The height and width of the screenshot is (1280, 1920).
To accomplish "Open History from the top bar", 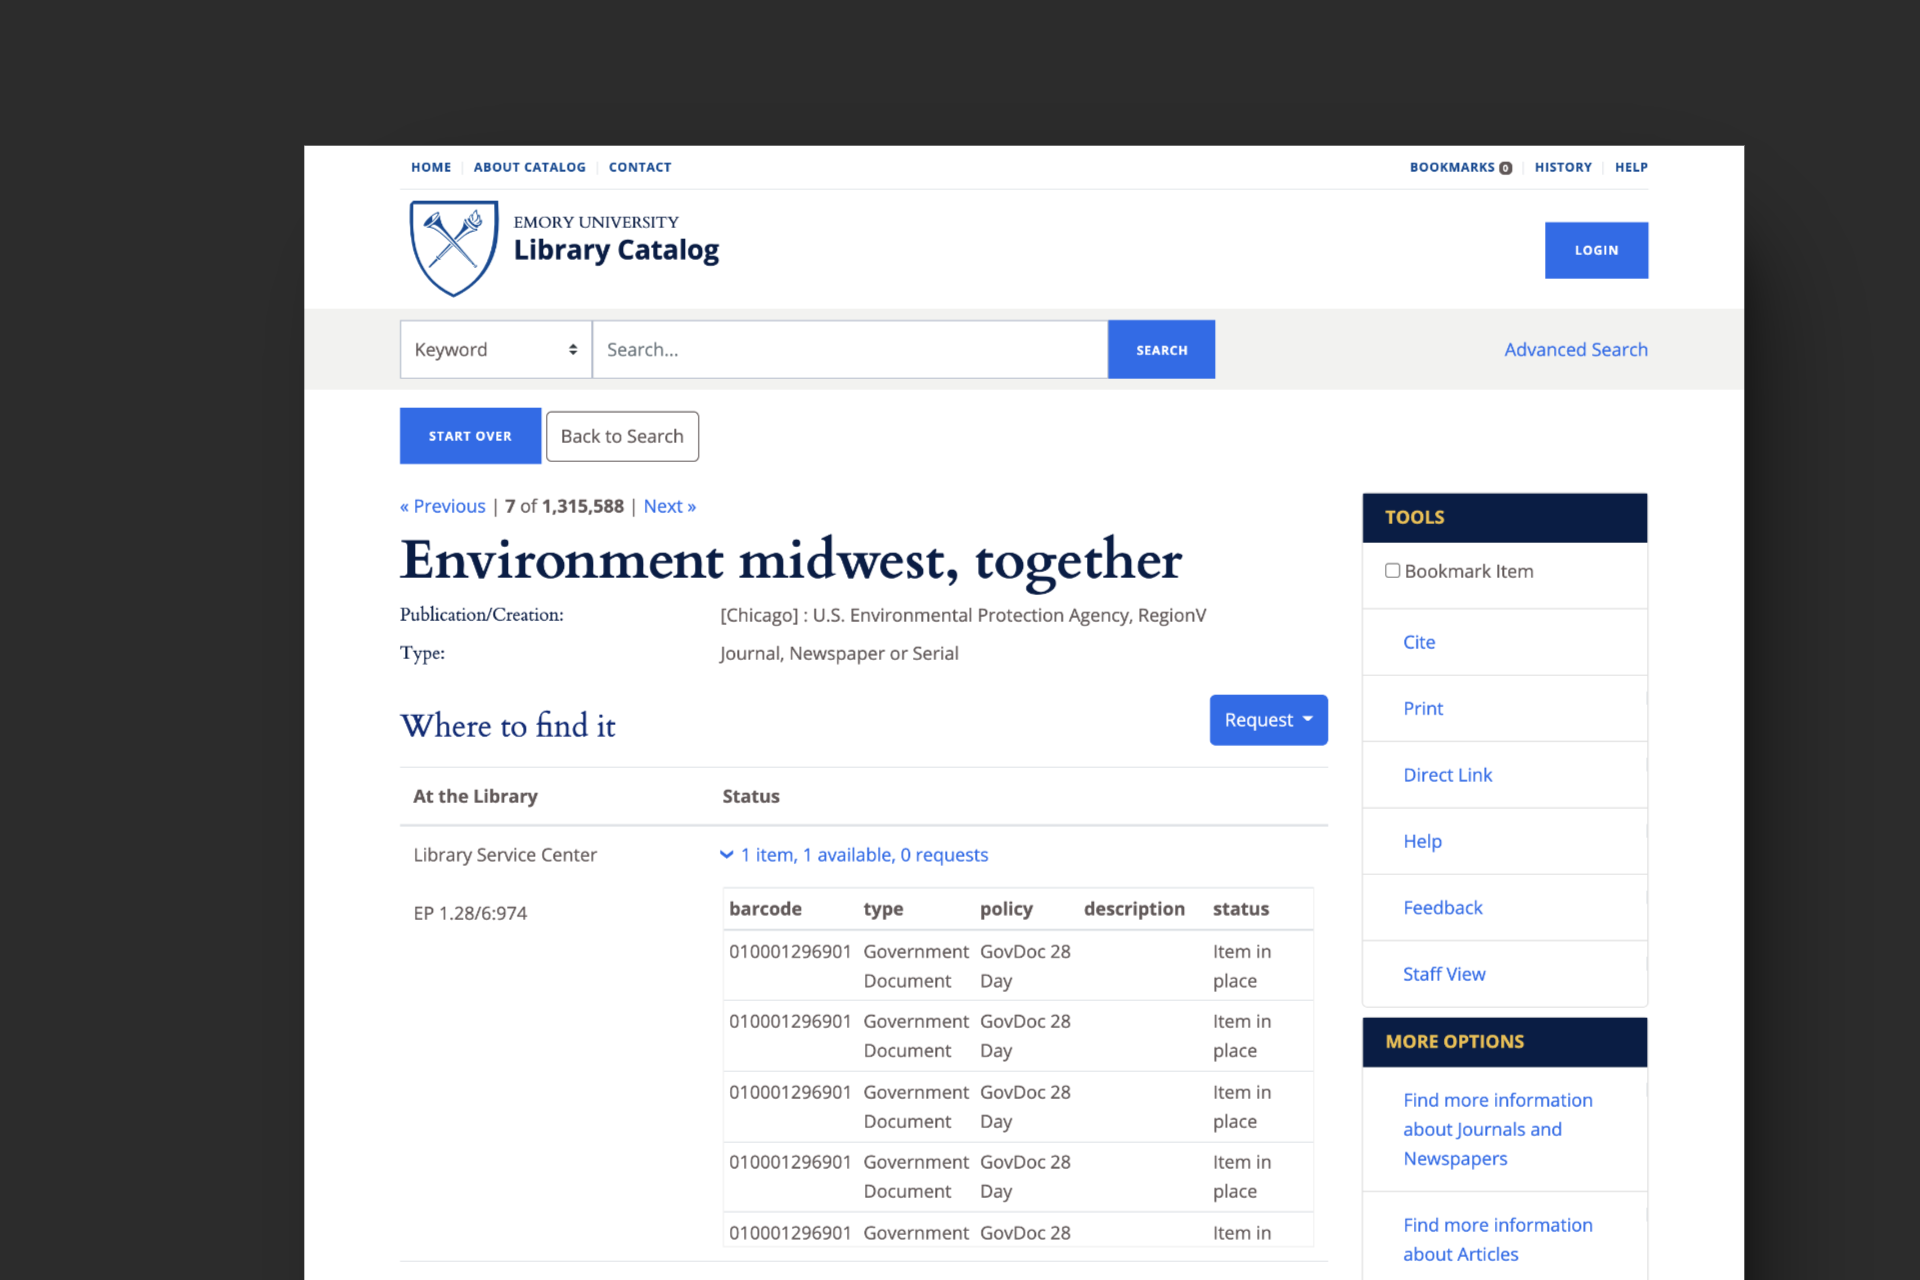I will (x=1562, y=167).
